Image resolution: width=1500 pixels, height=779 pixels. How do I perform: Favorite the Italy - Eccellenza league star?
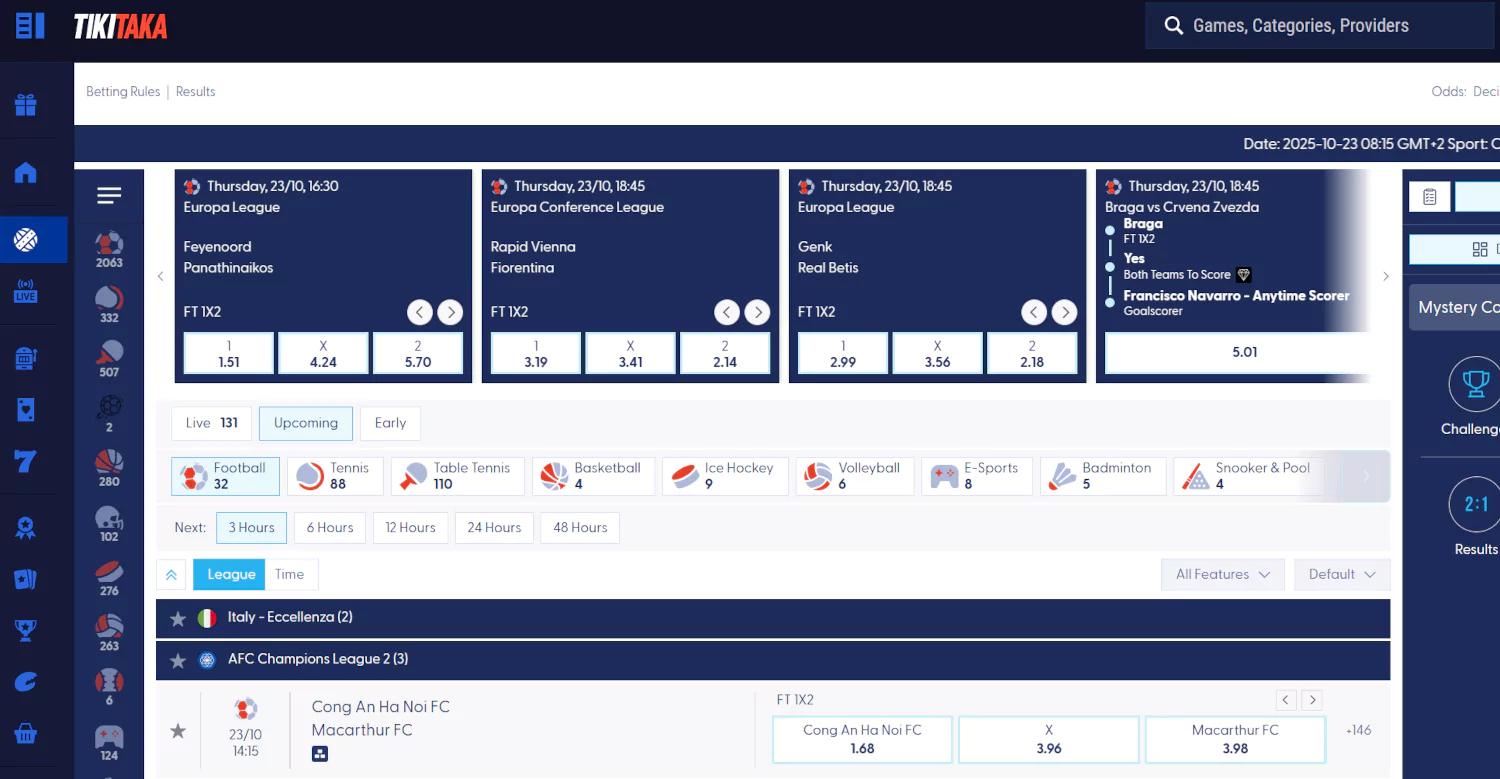[x=178, y=619]
